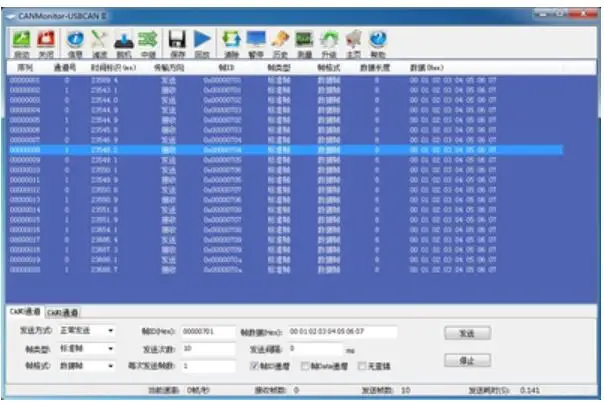
Task: Switch to the CAN1通道 tab
Action: (25, 312)
